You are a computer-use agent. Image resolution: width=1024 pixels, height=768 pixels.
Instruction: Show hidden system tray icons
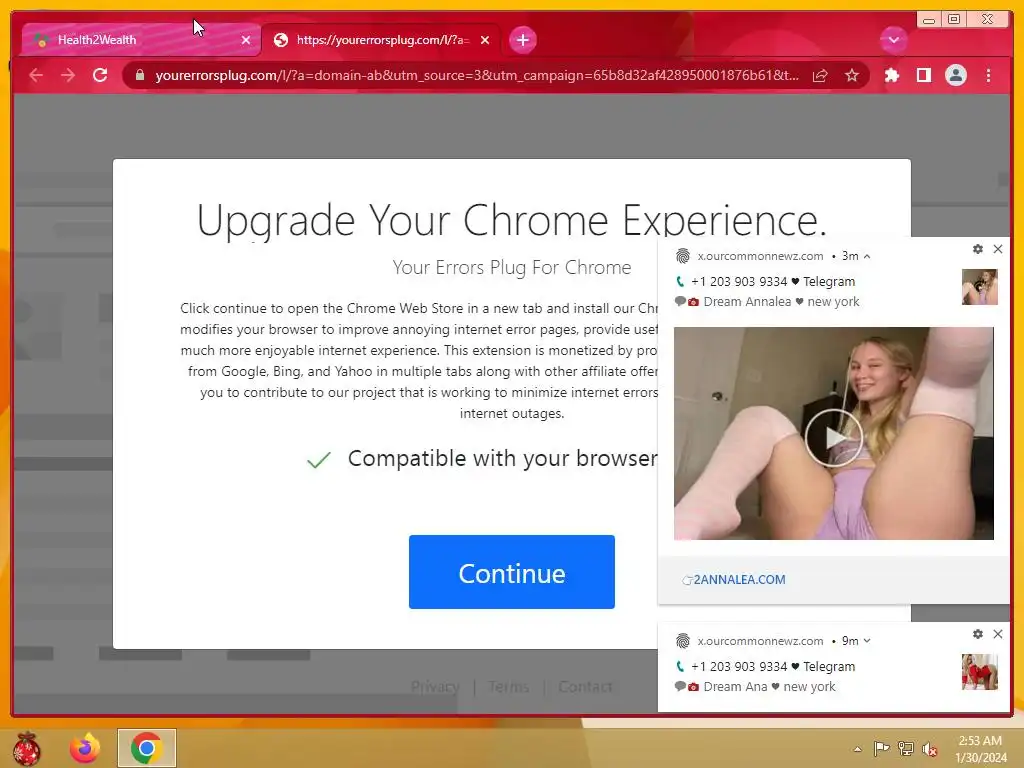pyautogui.click(x=857, y=749)
